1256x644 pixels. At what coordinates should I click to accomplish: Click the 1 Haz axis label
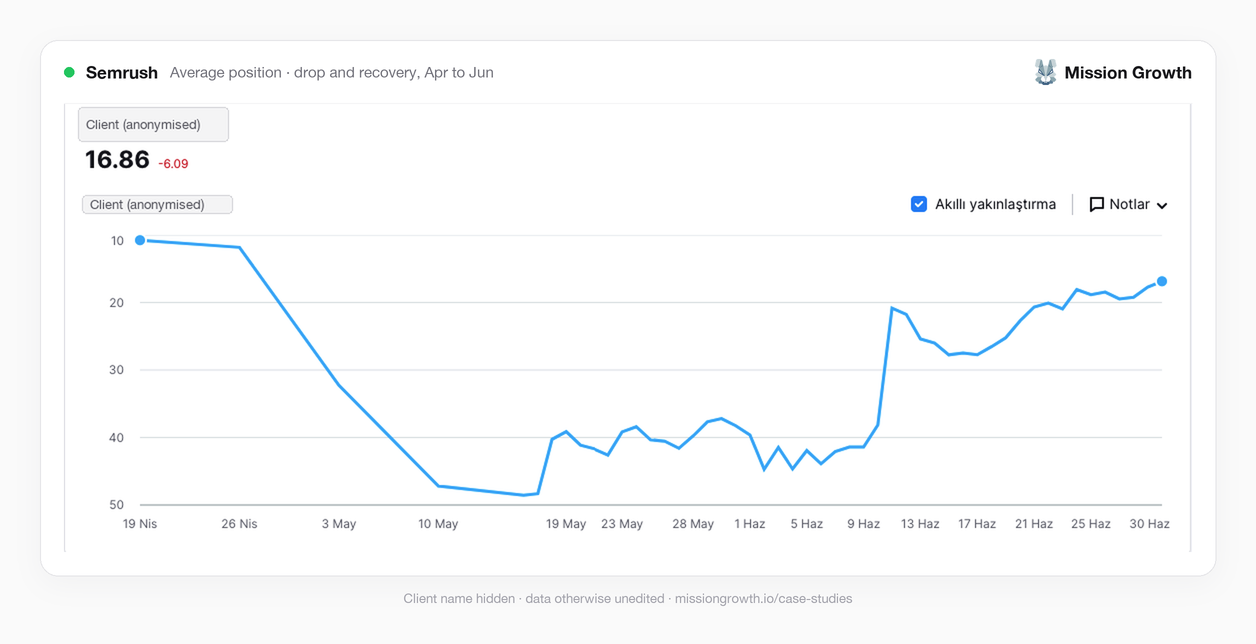(750, 524)
